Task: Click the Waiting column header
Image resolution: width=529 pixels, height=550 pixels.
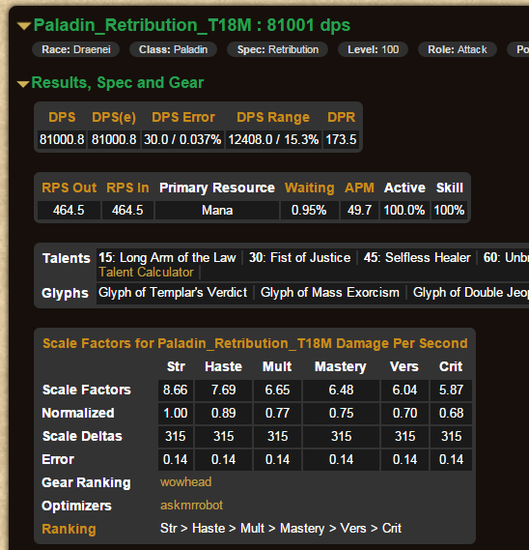Action: point(309,188)
